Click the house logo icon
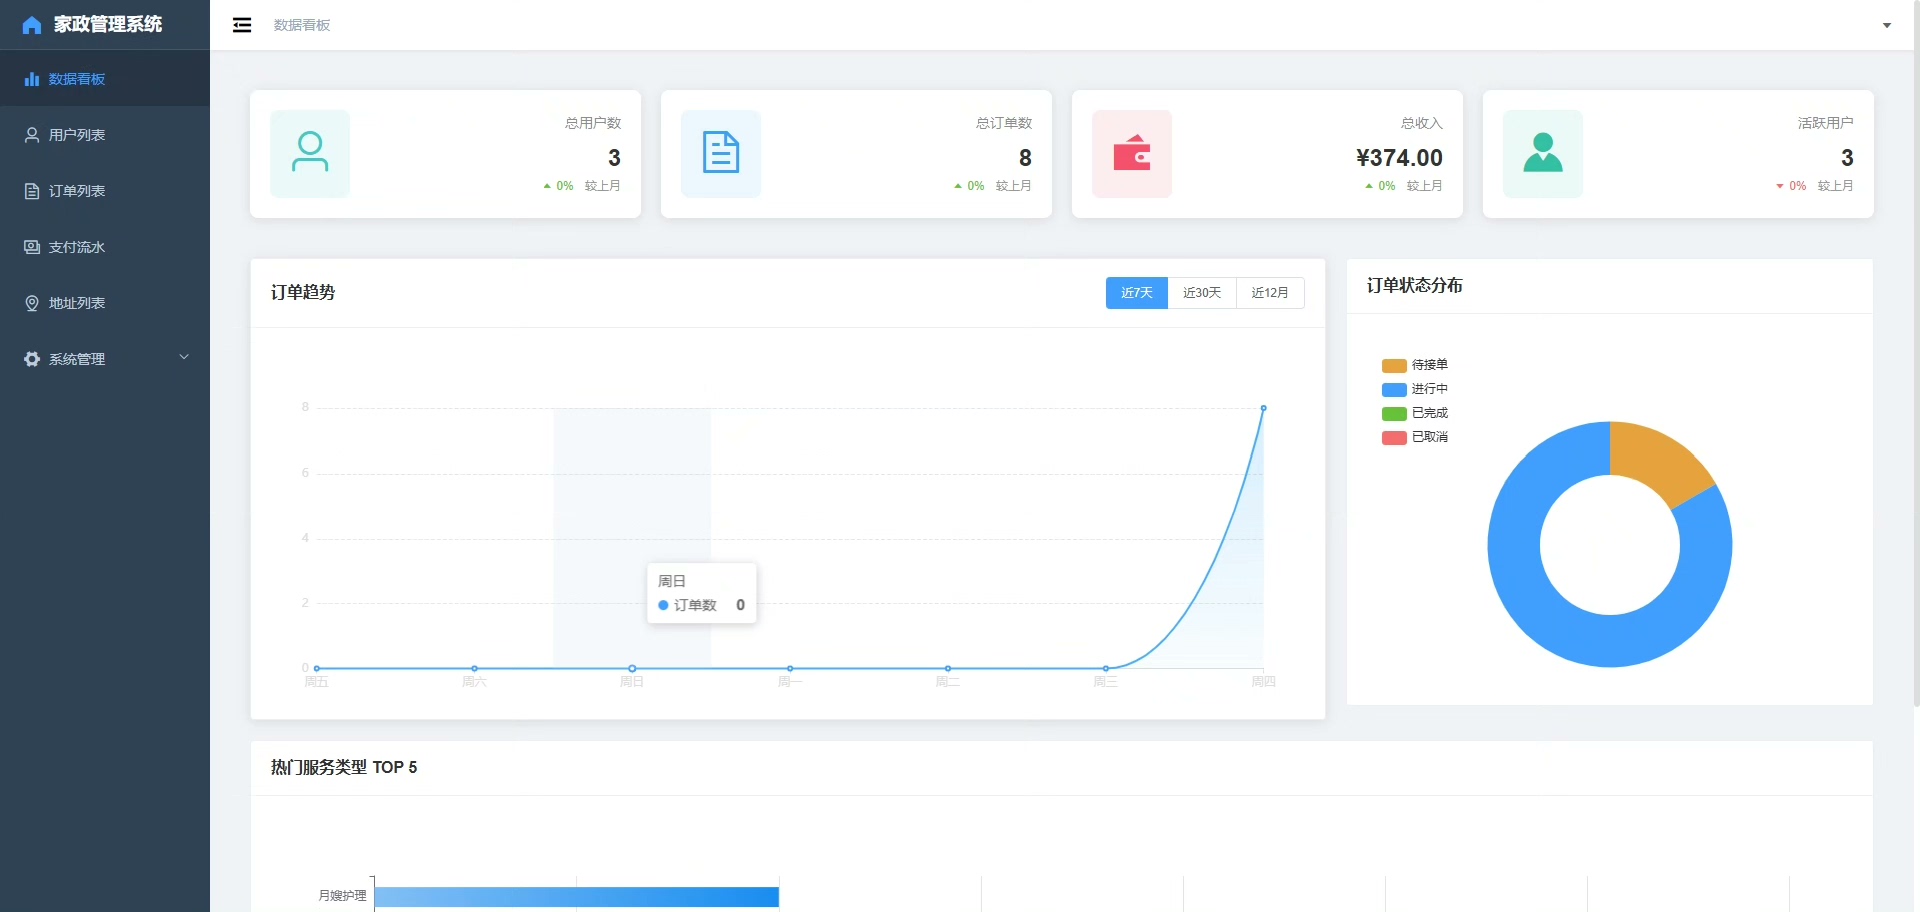This screenshot has width=1920, height=912. coord(32,25)
